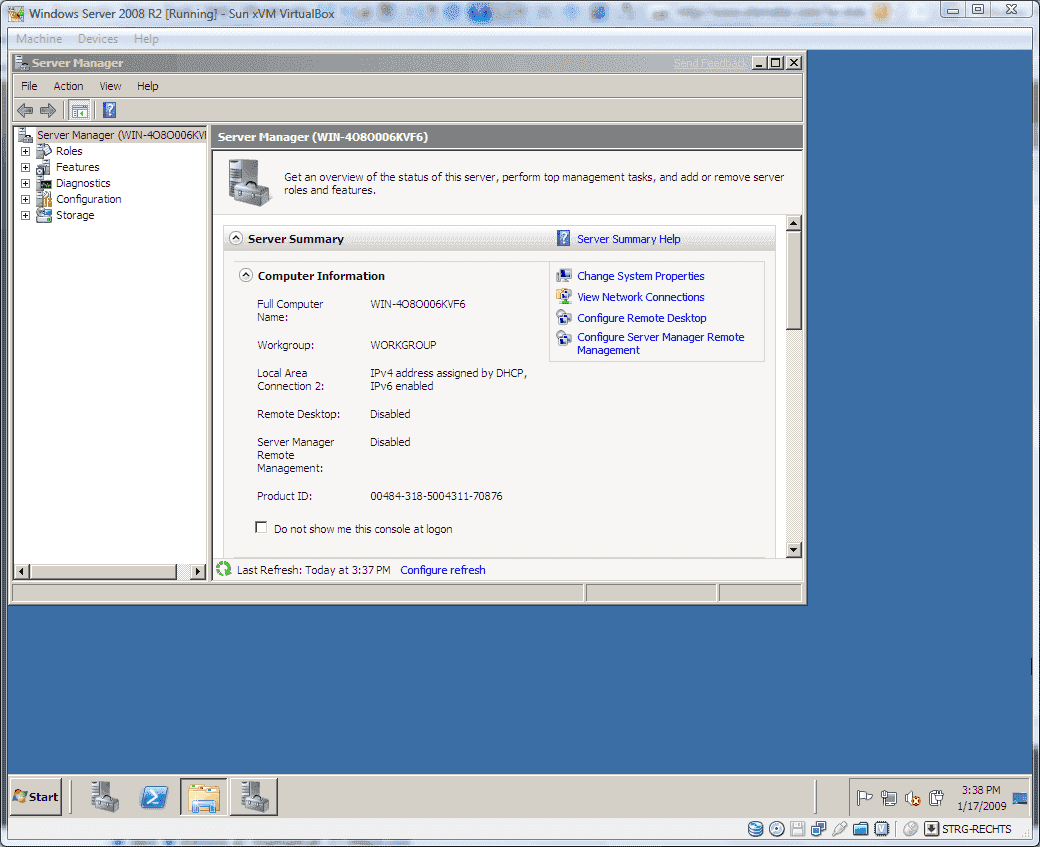
Task: Click the WORKGROUP value text
Action: click(x=403, y=346)
